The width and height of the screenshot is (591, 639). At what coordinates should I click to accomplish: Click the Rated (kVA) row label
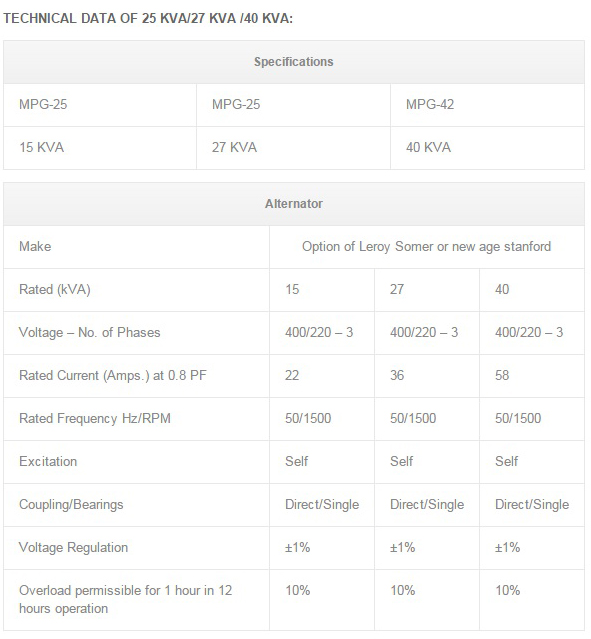55,290
